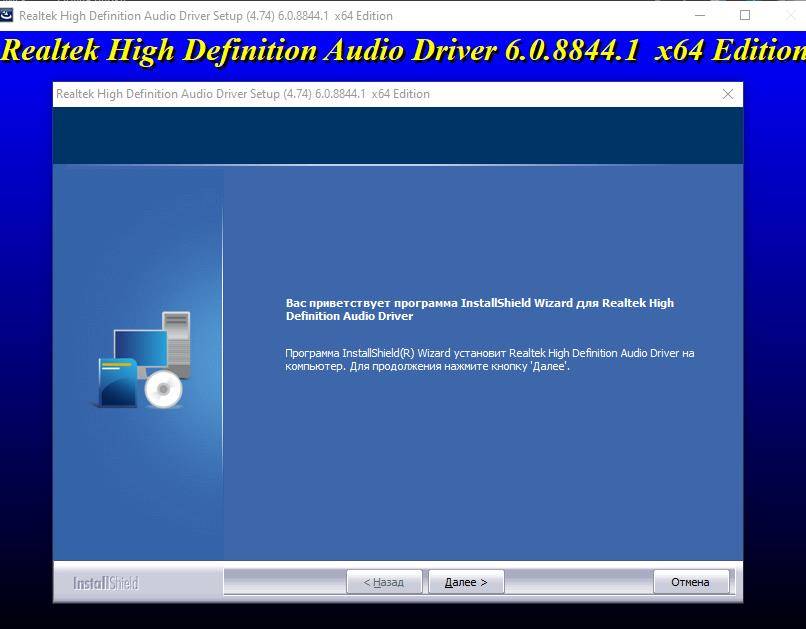Click the disabled < Назад button
806x629 pixels.
[x=384, y=582]
